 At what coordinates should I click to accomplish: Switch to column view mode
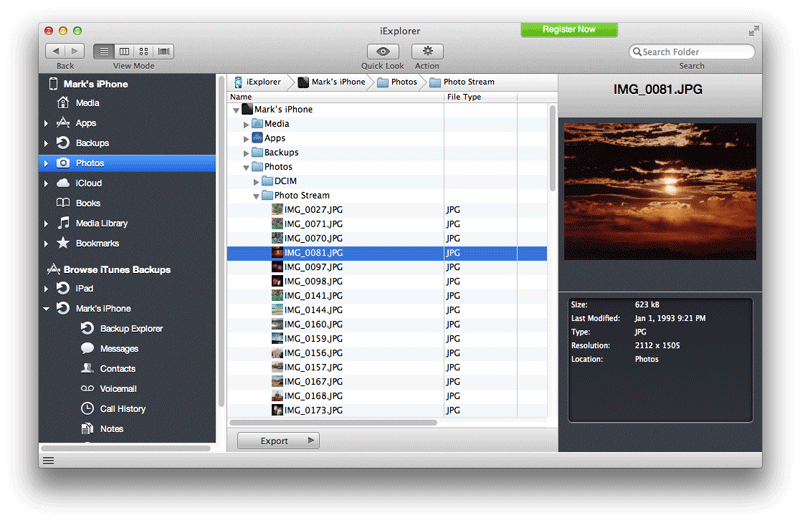124,51
